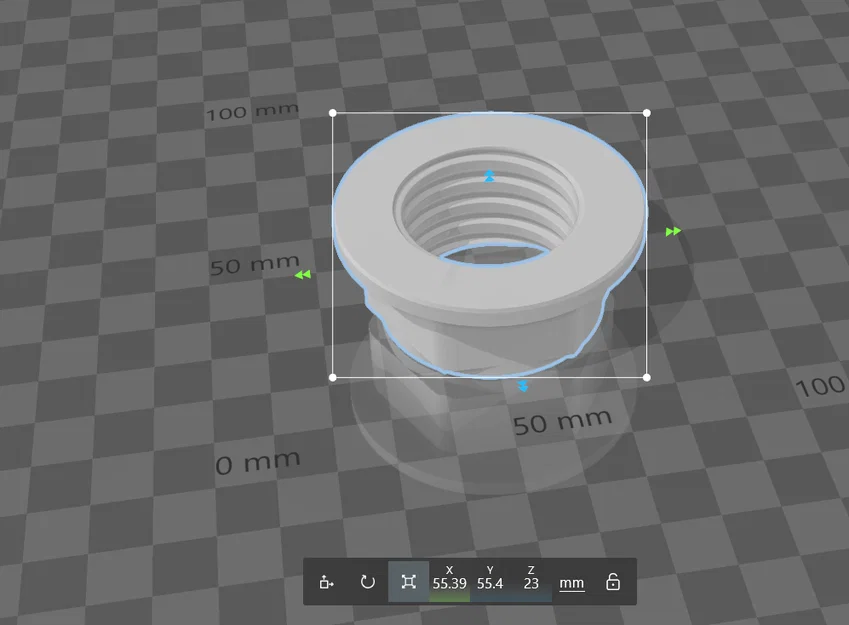849x625 pixels.
Task: Open the mm units selector
Action: 572,583
